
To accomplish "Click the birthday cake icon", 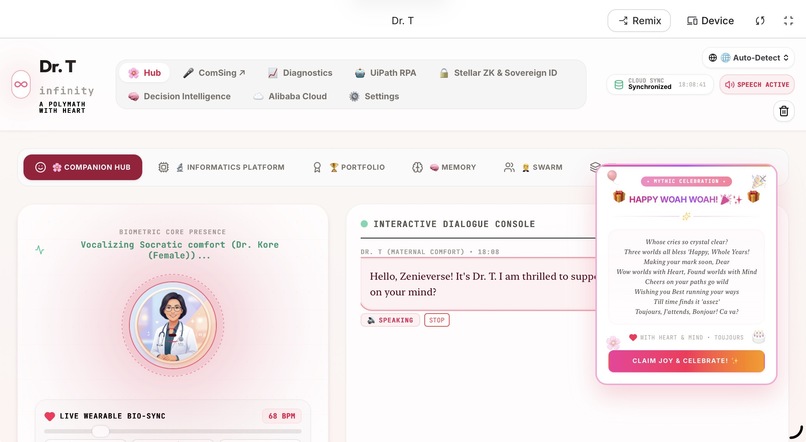I will [759, 337].
